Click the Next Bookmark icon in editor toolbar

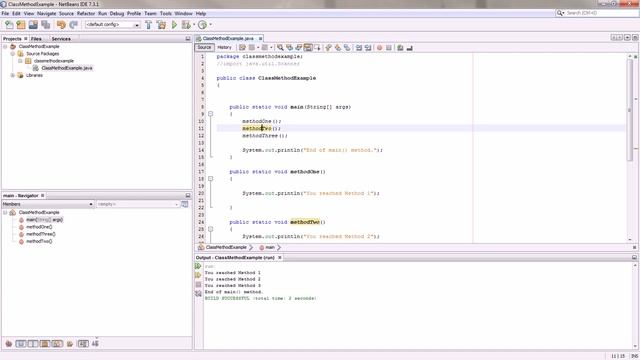coord(338,48)
